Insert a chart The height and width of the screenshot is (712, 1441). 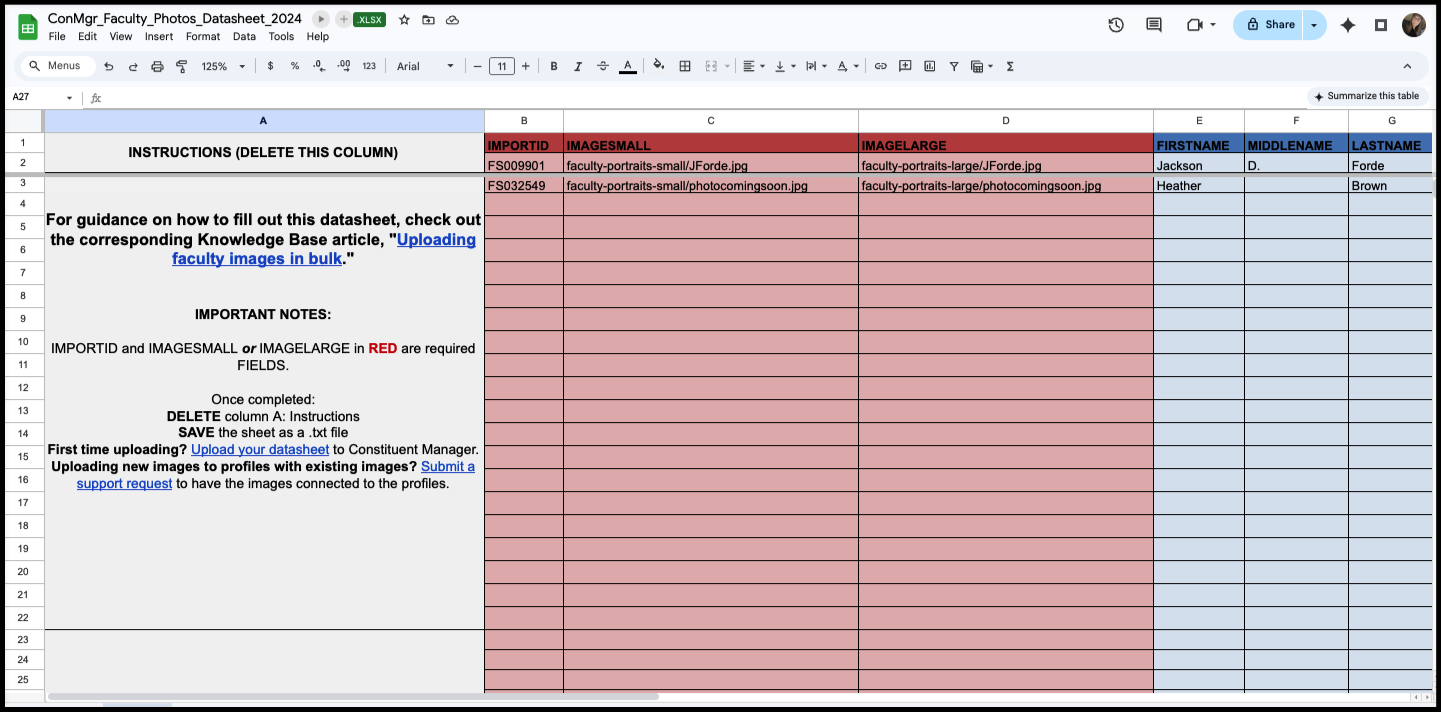[x=930, y=66]
